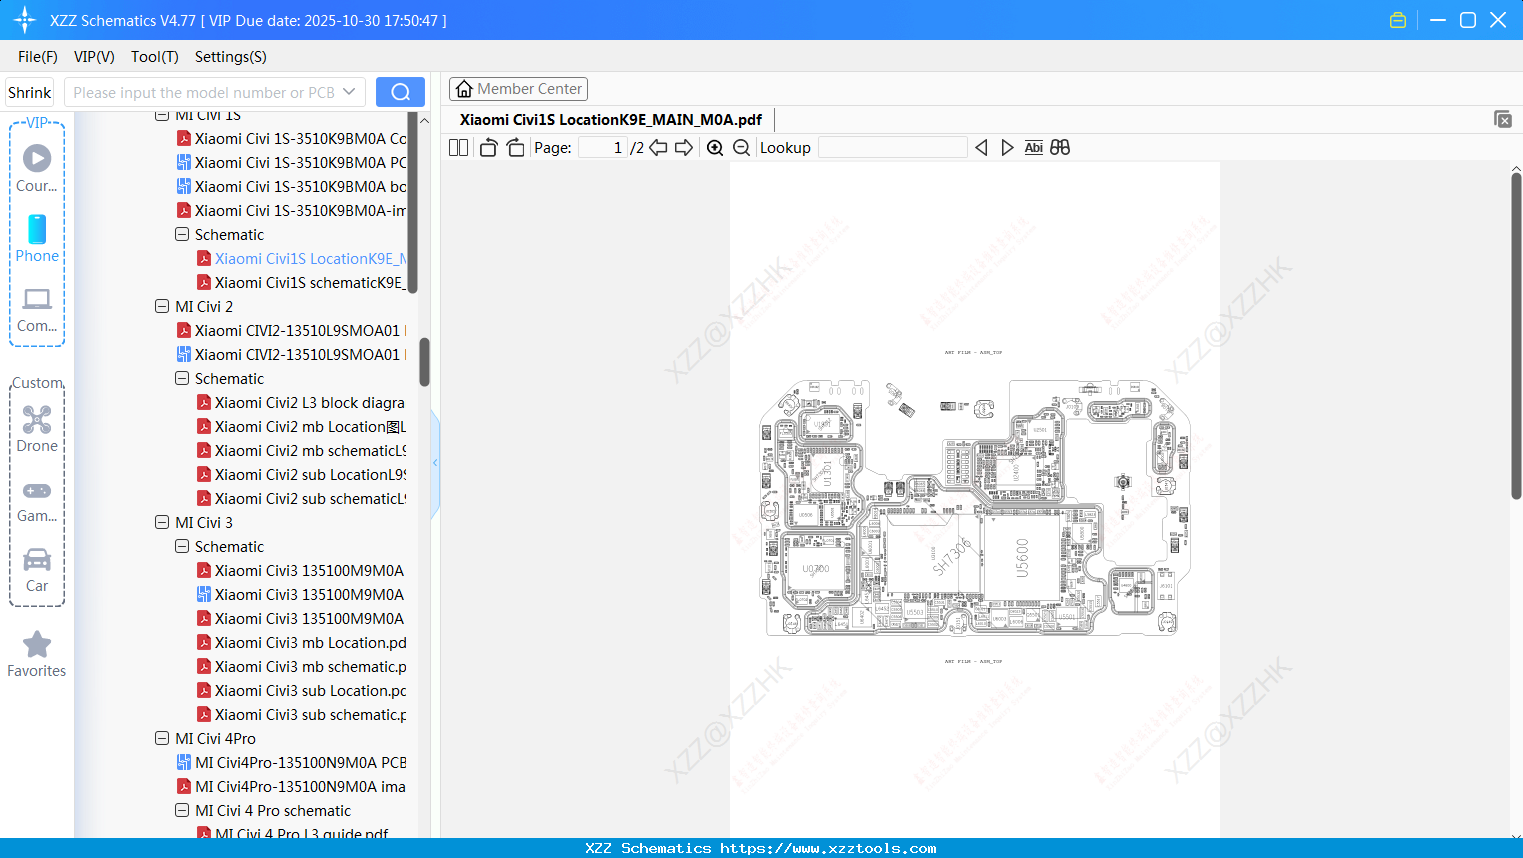Open the Drone schematics section
The width and height of the screenshot is (1523, 858).
[37, 428]
